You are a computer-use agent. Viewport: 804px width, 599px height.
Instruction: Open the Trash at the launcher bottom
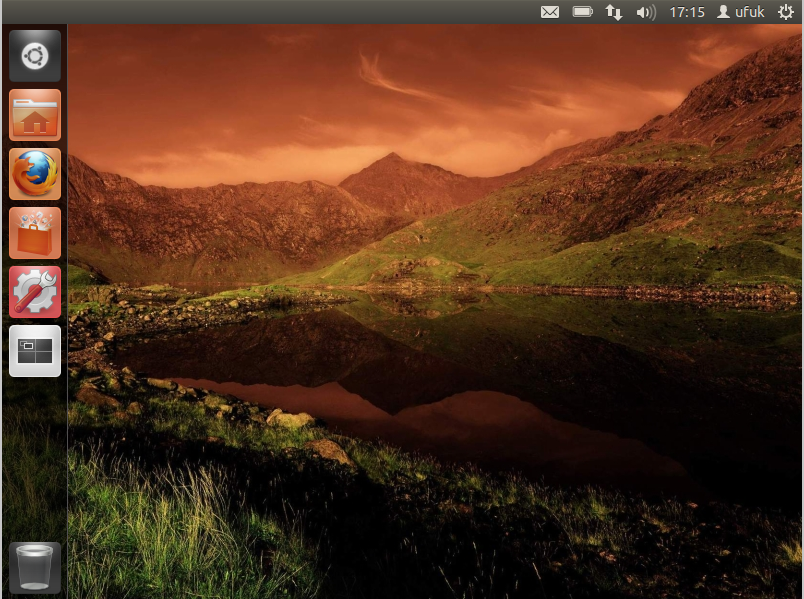point(34,565)
